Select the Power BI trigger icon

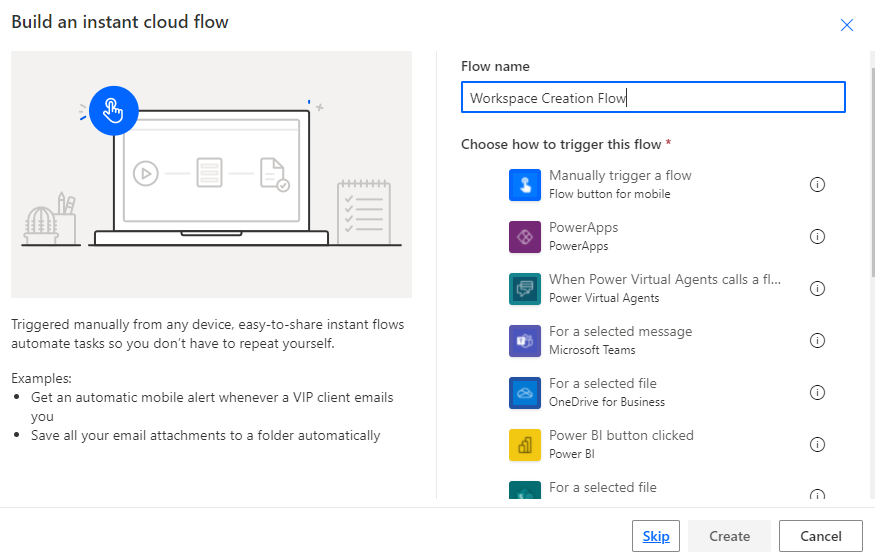(525, 445)
